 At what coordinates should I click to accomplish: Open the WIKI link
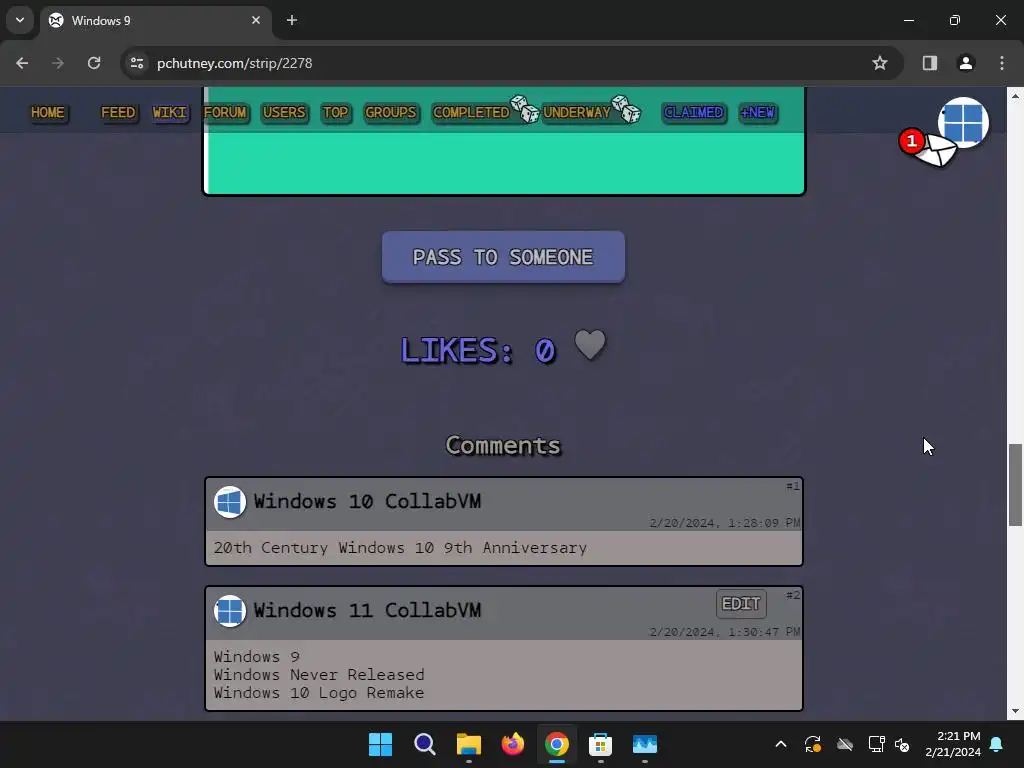170,112
